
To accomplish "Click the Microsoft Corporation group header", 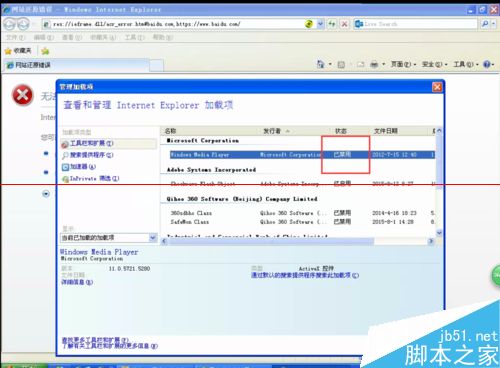I will tap(203, 141).
